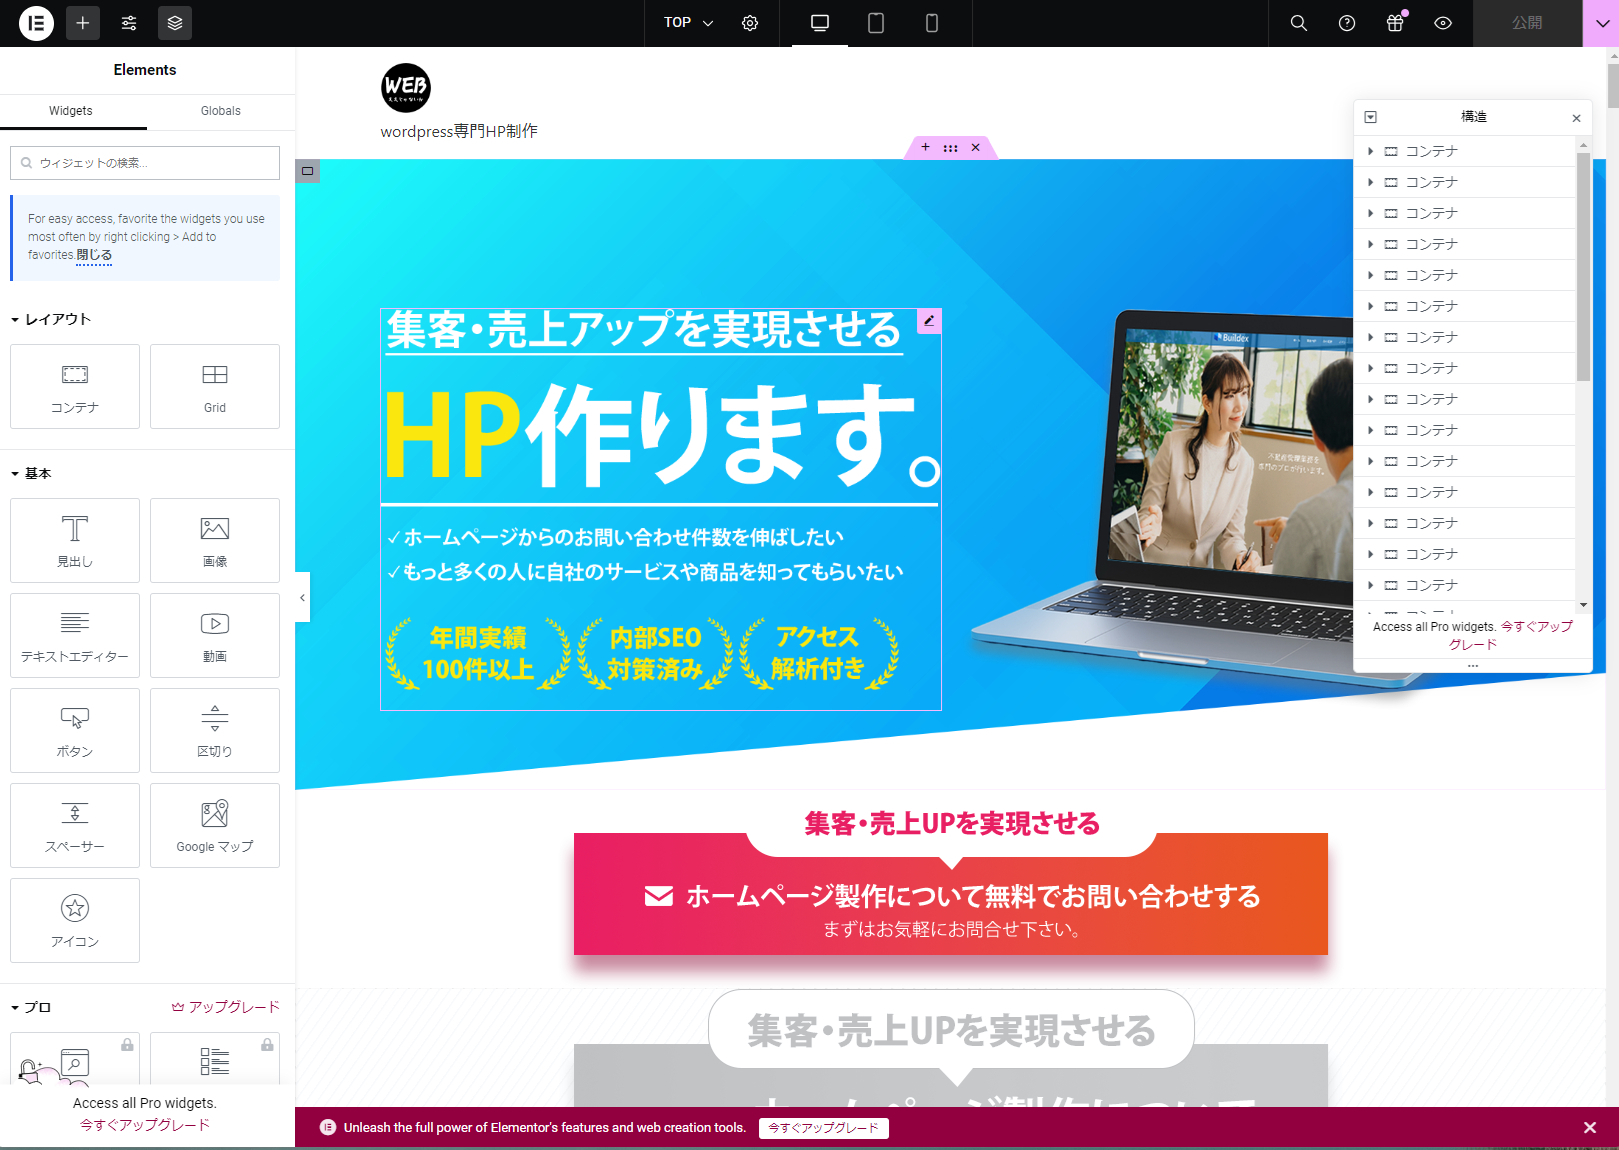Select the Grid widget
This screenshot has height=1150, width=1619.
(215, 387)
